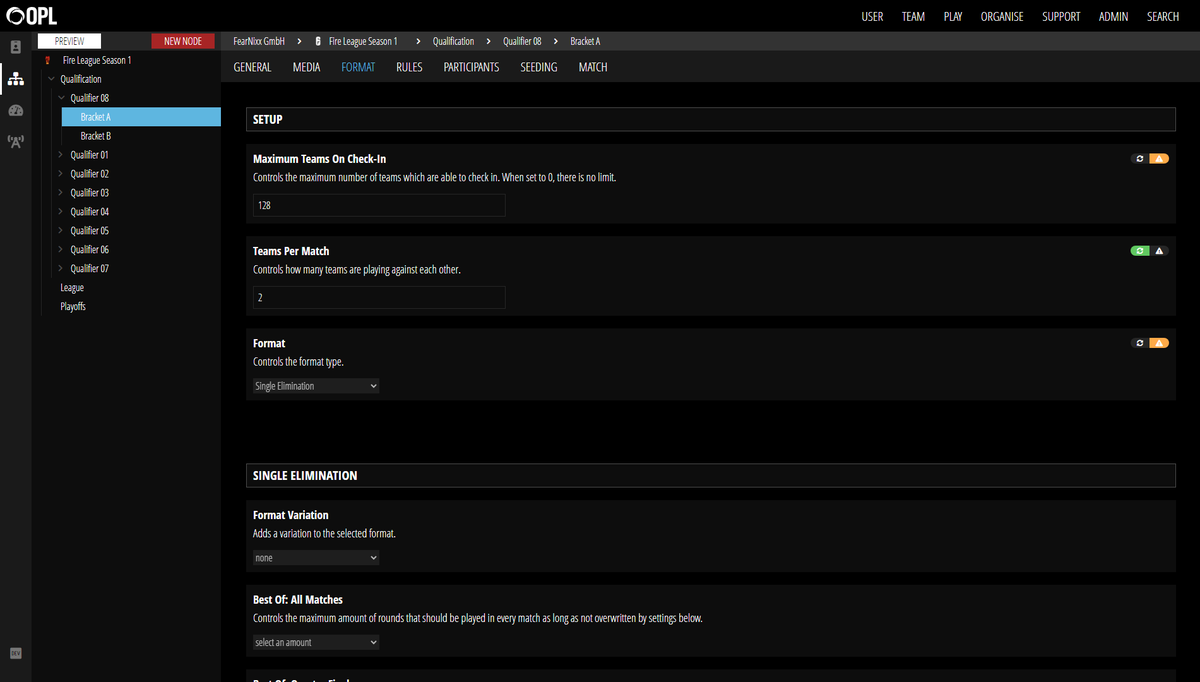Switch to the GENERAL tab
Screen dimensions: 1200x682
pyautogui.click(x=252, y=67)
